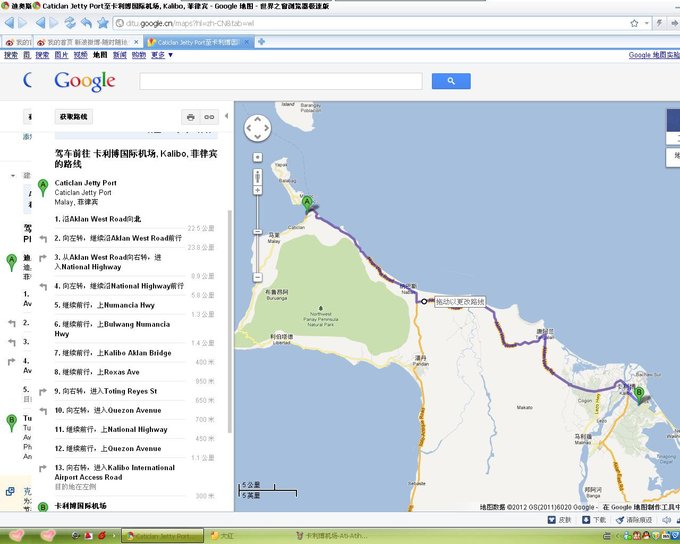680x544 pixels.
Task: Click the 清除痕迹 clear traces button
Action: pyautogui.click(x=634, y=520)
